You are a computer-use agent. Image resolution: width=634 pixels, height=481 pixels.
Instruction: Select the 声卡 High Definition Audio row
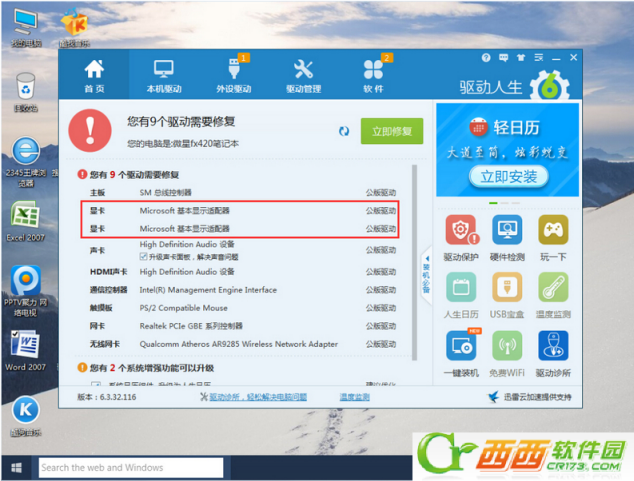243,250
